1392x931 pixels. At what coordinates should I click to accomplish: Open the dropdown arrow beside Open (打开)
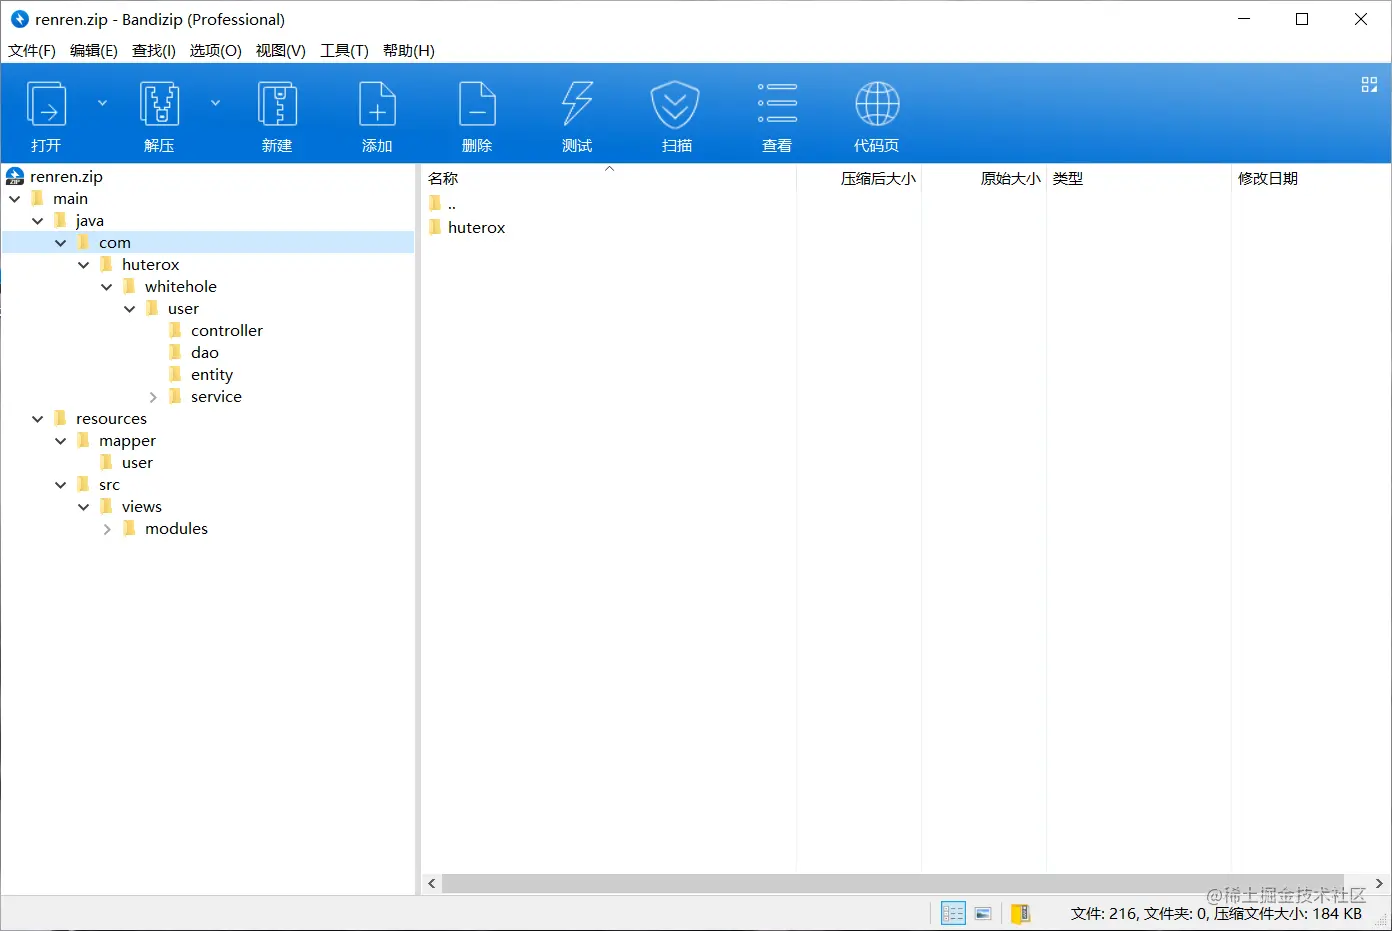pos(102,103)
